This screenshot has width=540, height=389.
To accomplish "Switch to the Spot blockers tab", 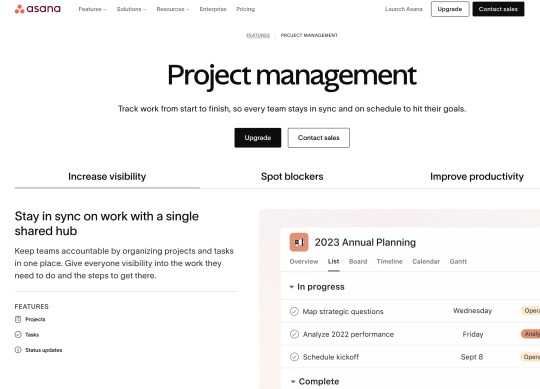I will [292, 177].
